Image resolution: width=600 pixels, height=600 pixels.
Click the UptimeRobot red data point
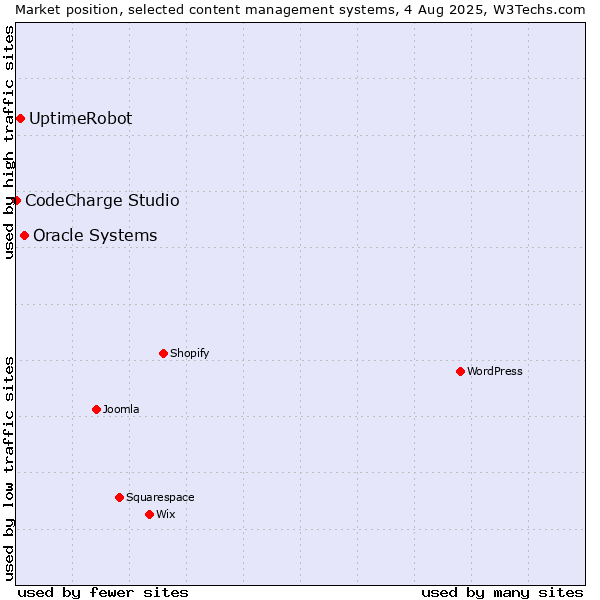21,119
